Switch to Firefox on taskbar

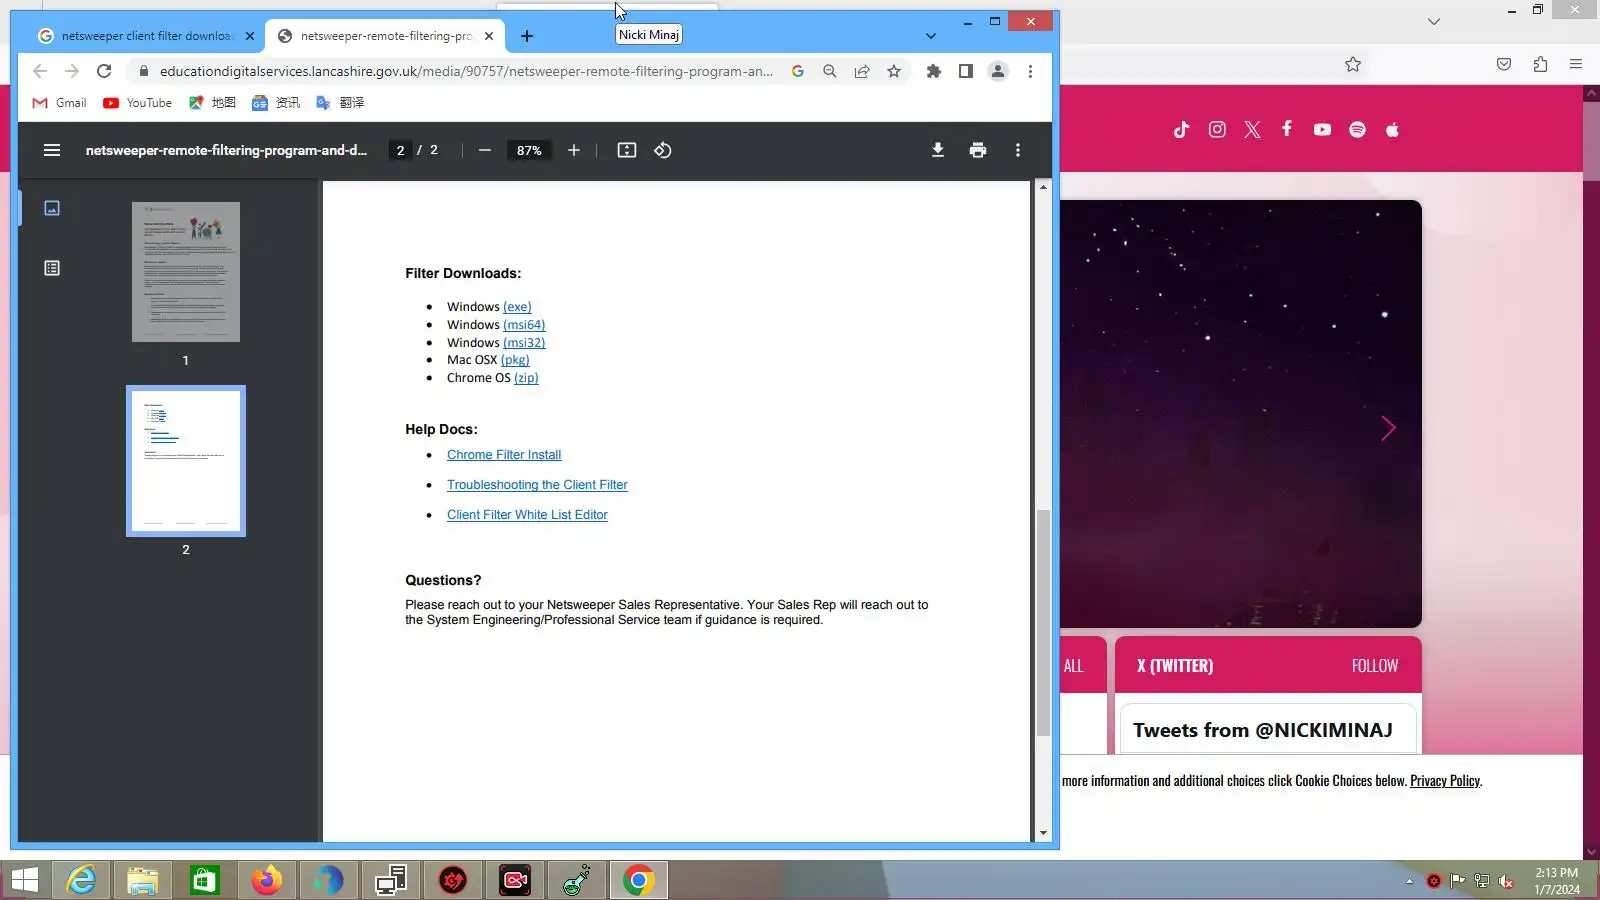coord(267,880)
